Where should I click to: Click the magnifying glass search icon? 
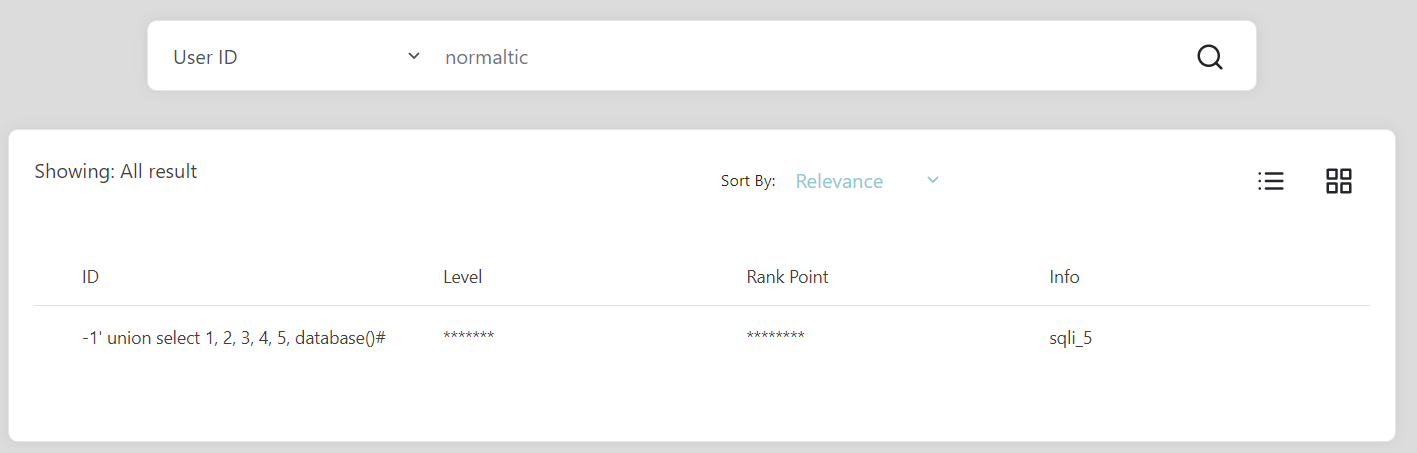[1210, 57]
